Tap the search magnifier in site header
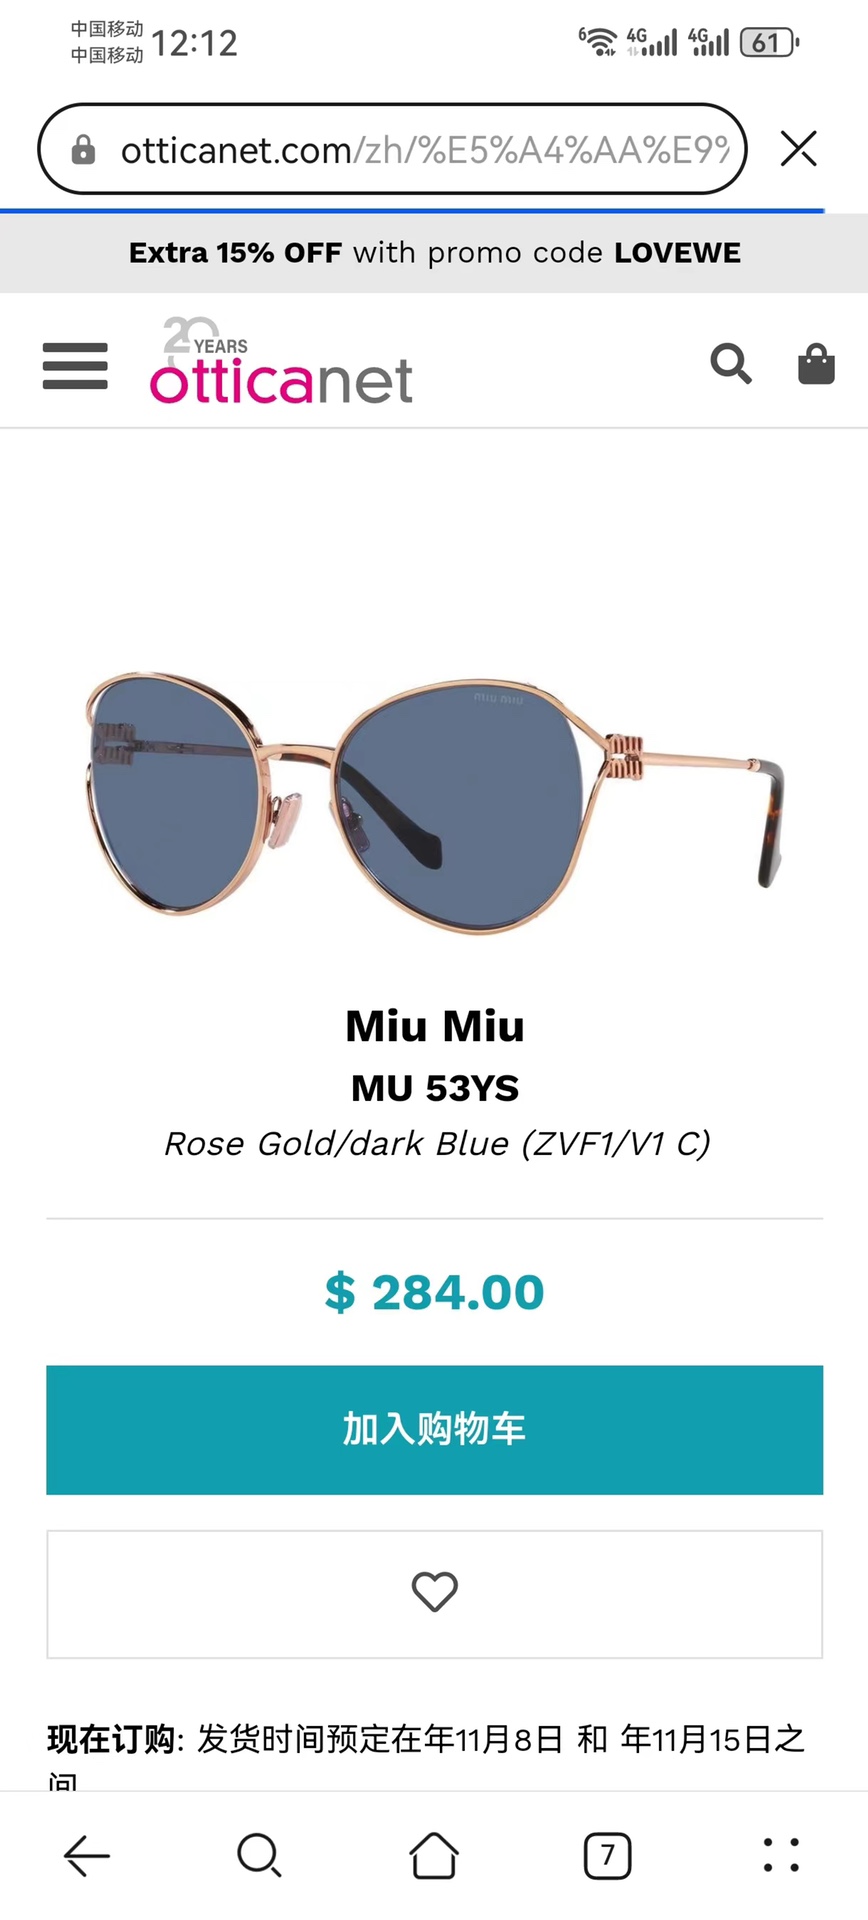Viewport: 868px width, 1920px height. point(731,364)
